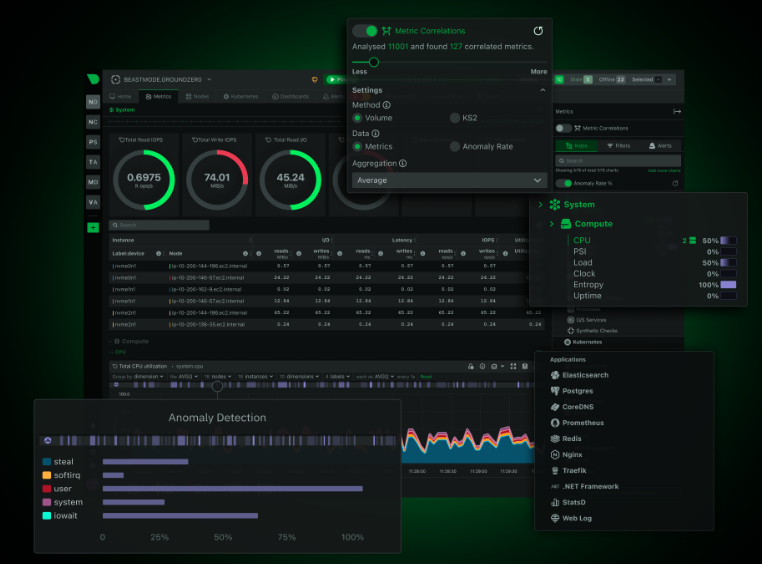Open the Index tab in sidebar
Image resolution: width=762 pixels, height=564 pixels.
tap(576, 146)
